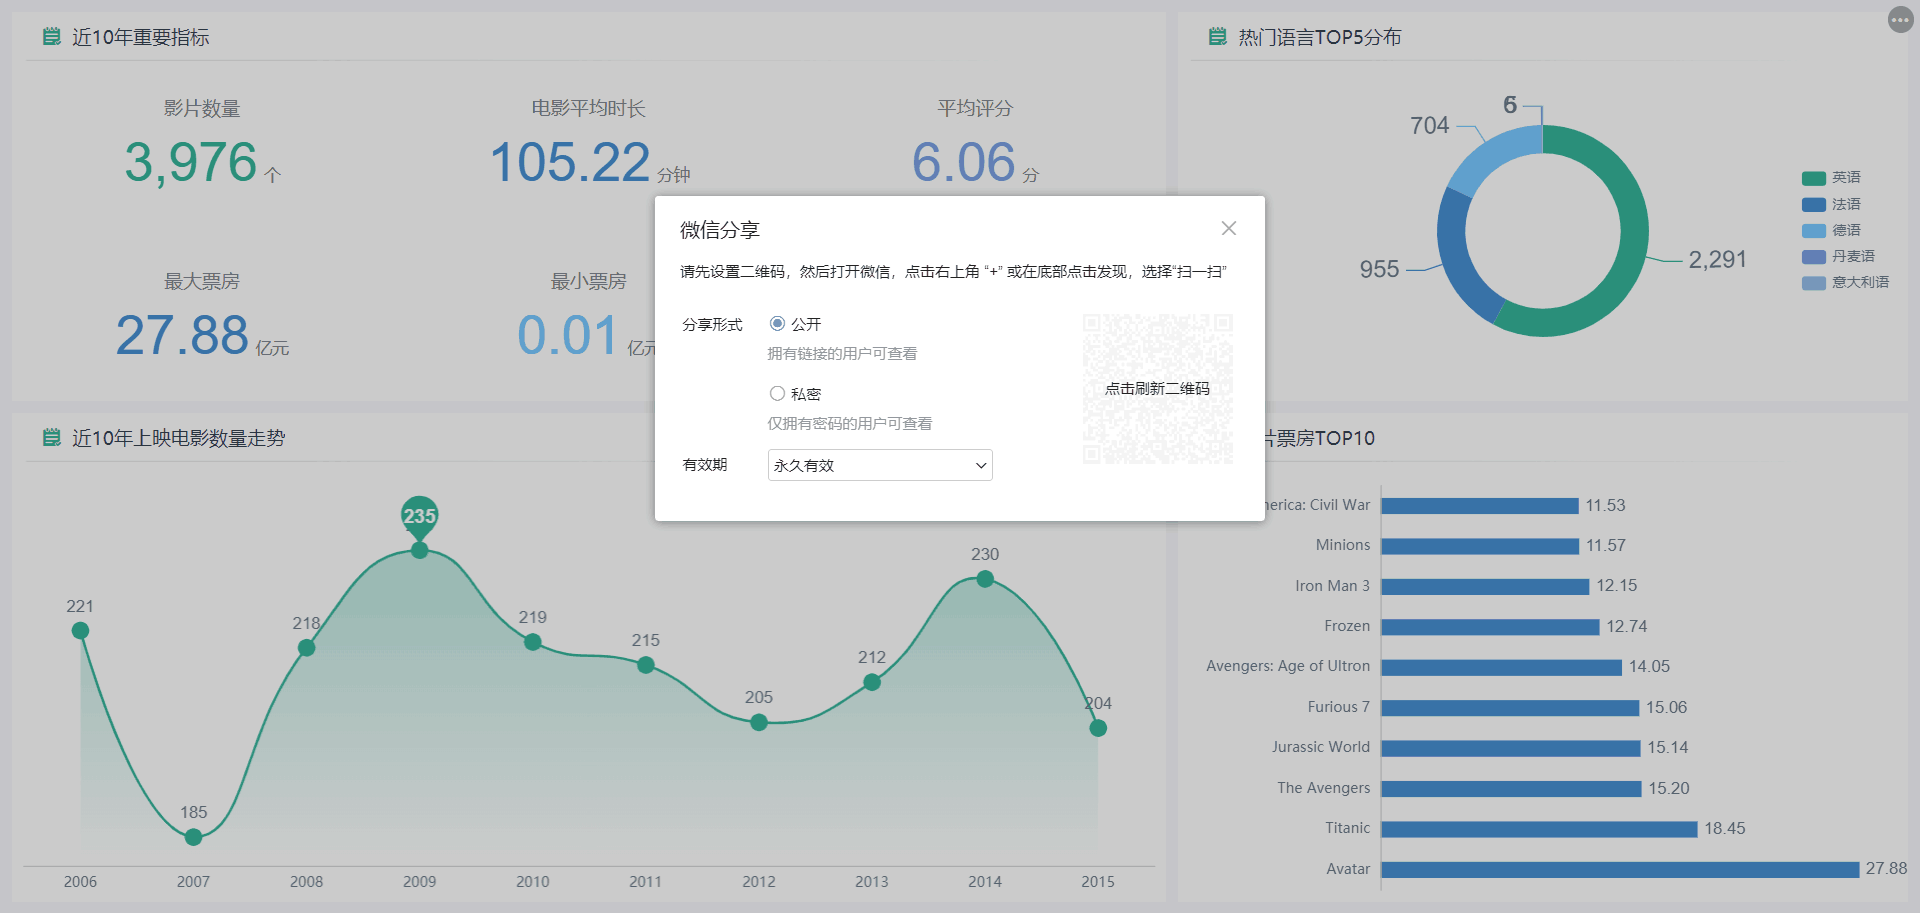Image resolution: width=1920 pixels, height=913 pixels.
Task: Click the 意大利语 legend label
Action: tap(1860, 282)
